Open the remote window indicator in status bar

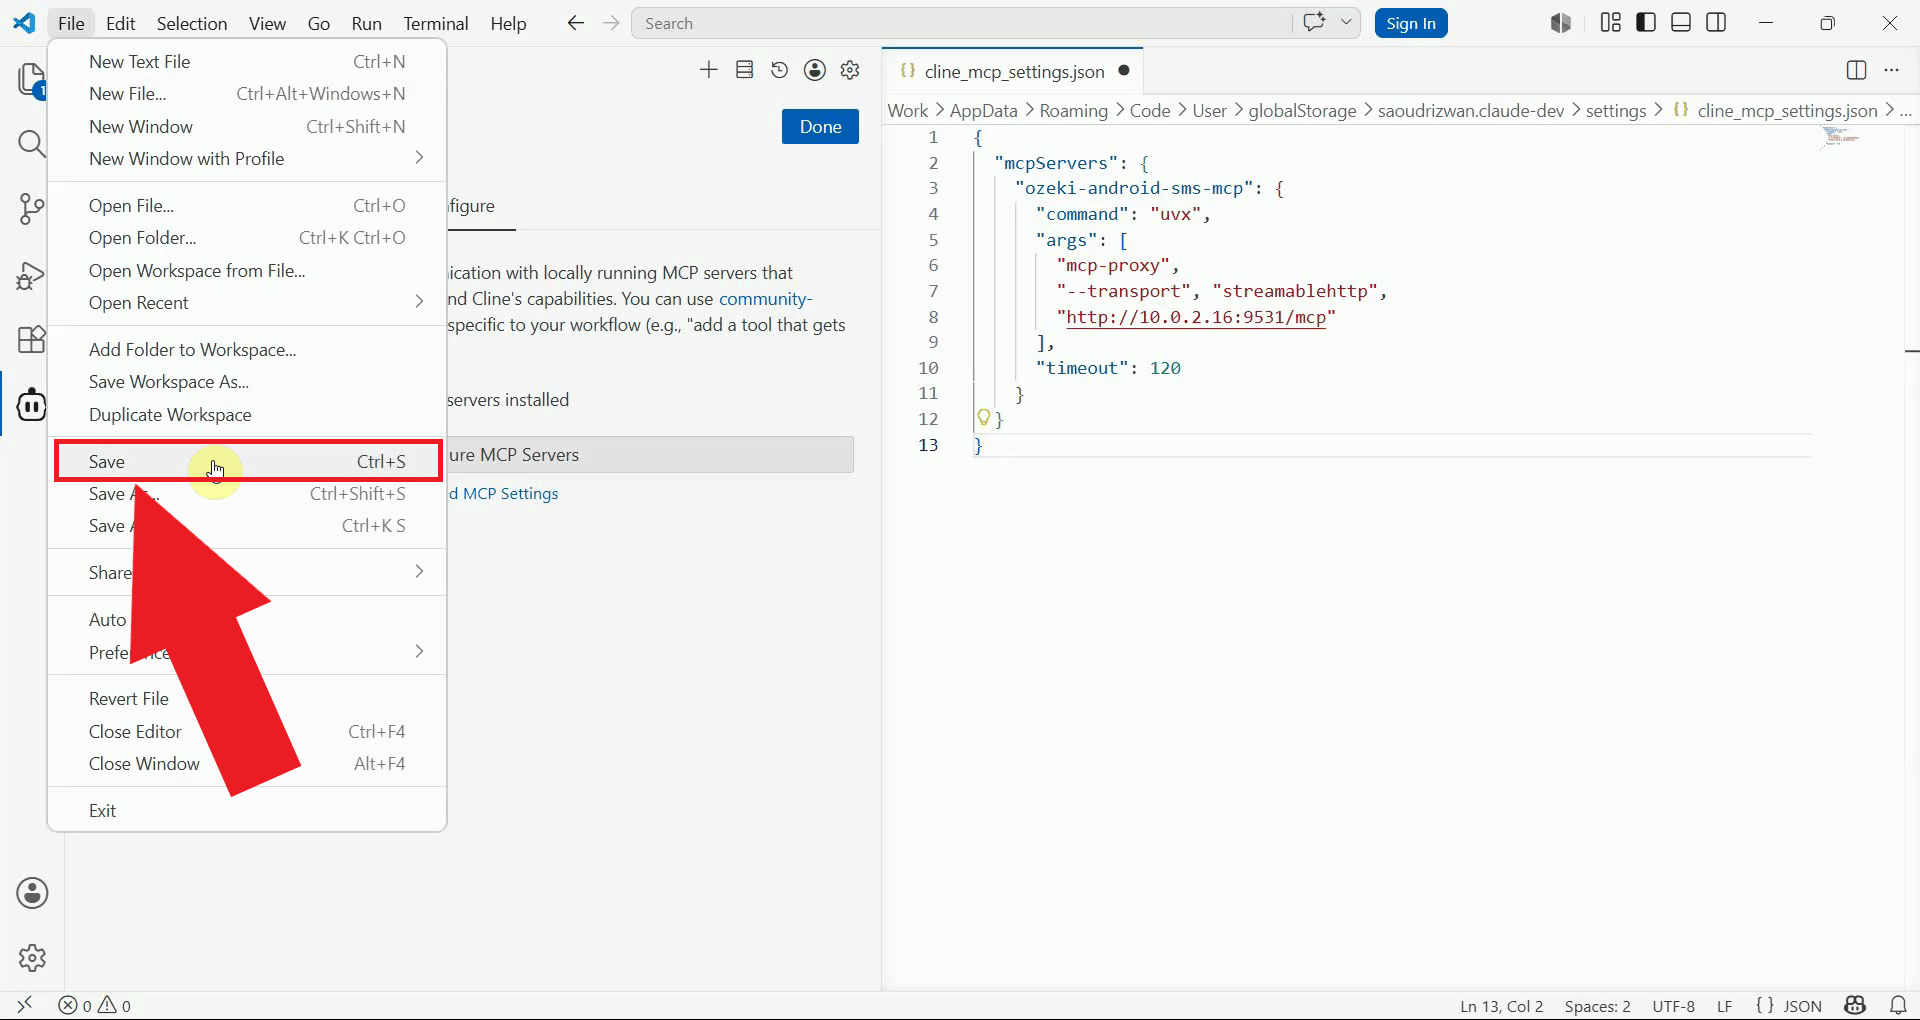point(25,1005)
